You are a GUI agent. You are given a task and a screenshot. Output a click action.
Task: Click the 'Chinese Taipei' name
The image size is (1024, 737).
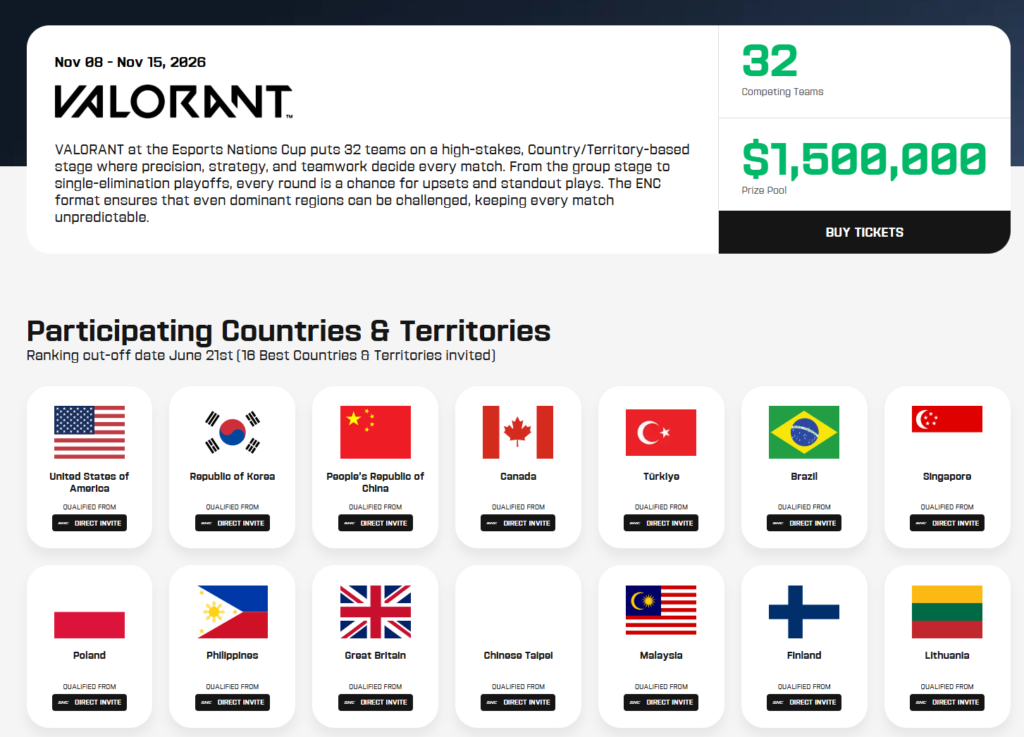pyautogui.click(x=518, y=655)
